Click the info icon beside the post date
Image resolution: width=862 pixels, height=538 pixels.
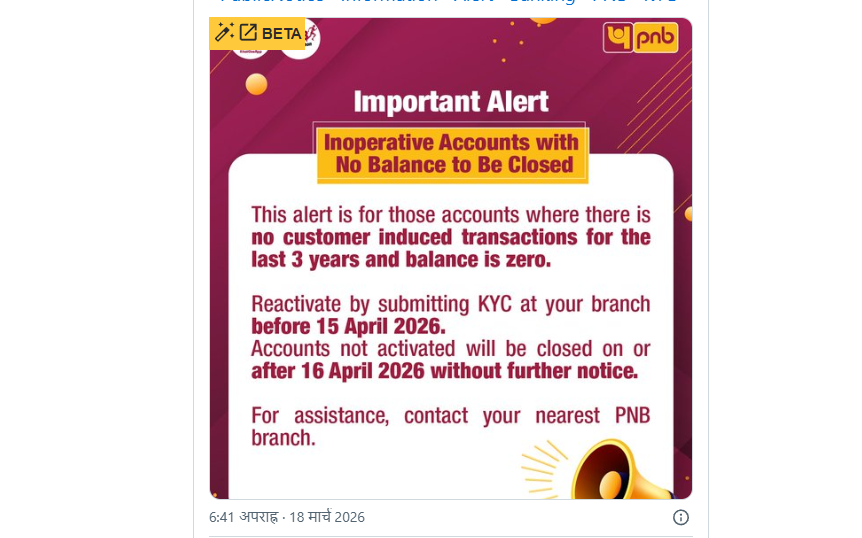(x=680, y=517)
